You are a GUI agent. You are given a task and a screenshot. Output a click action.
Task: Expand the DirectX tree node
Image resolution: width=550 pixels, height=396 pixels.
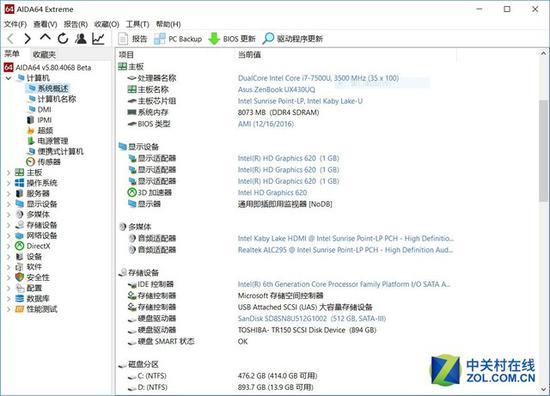click(8, 246)
